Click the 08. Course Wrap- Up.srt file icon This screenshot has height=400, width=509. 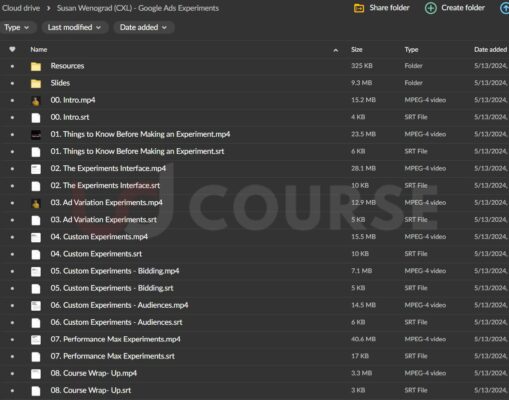point(36,391)
